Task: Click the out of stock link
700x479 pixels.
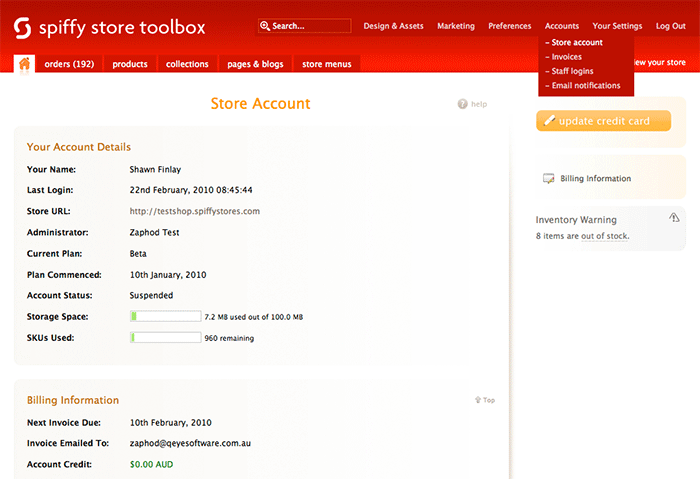Action: 604,236
